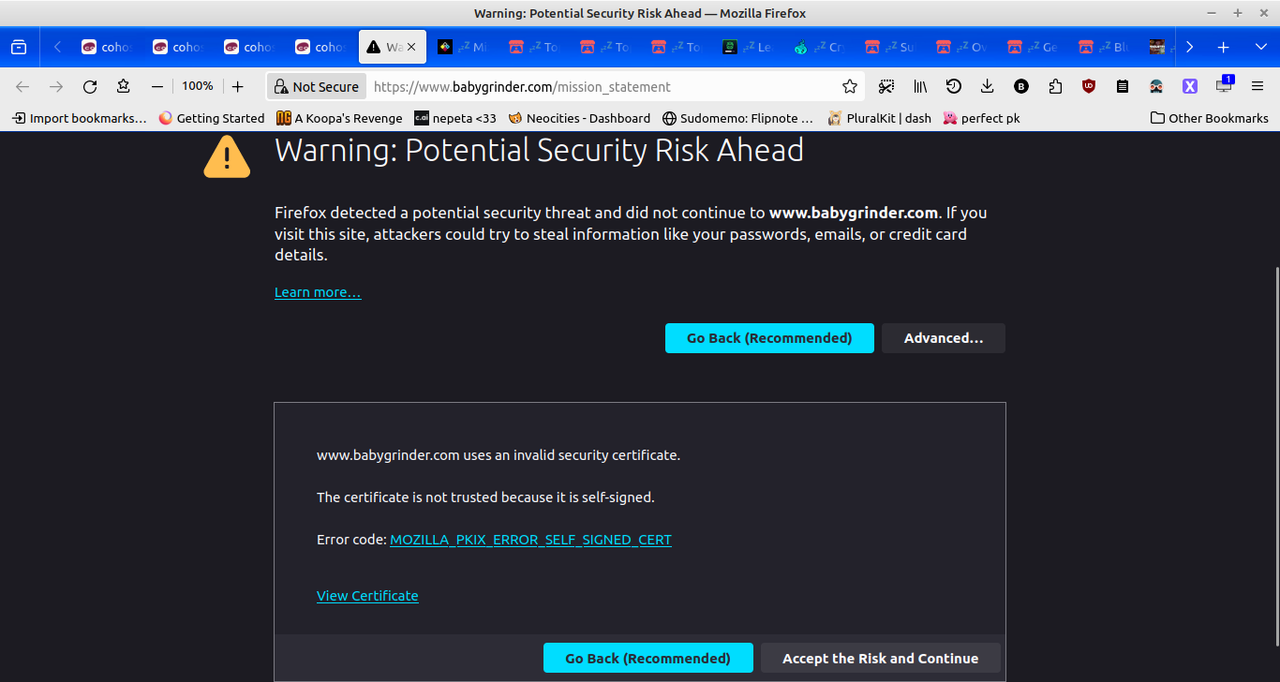Viewport: 1280px width, 682px height.
Task: Open the History clock icon
Action: 954,87
